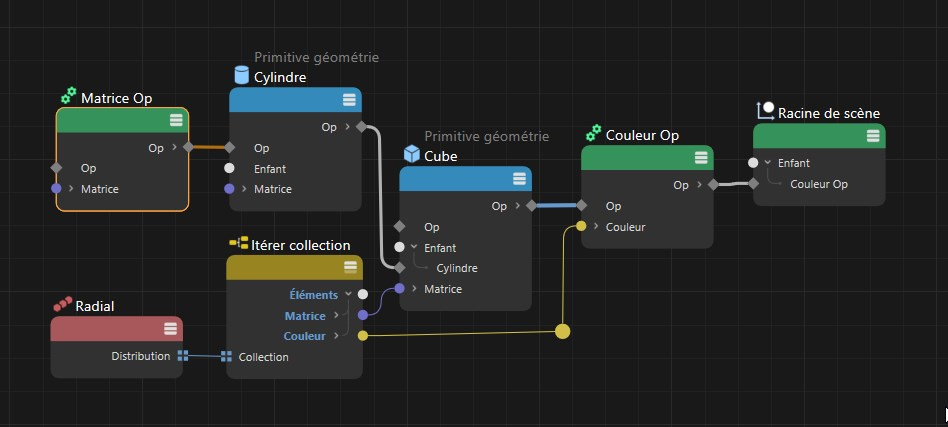Click the Cube node menu icon
The image size is (948, 427).
tap(519, 179)
